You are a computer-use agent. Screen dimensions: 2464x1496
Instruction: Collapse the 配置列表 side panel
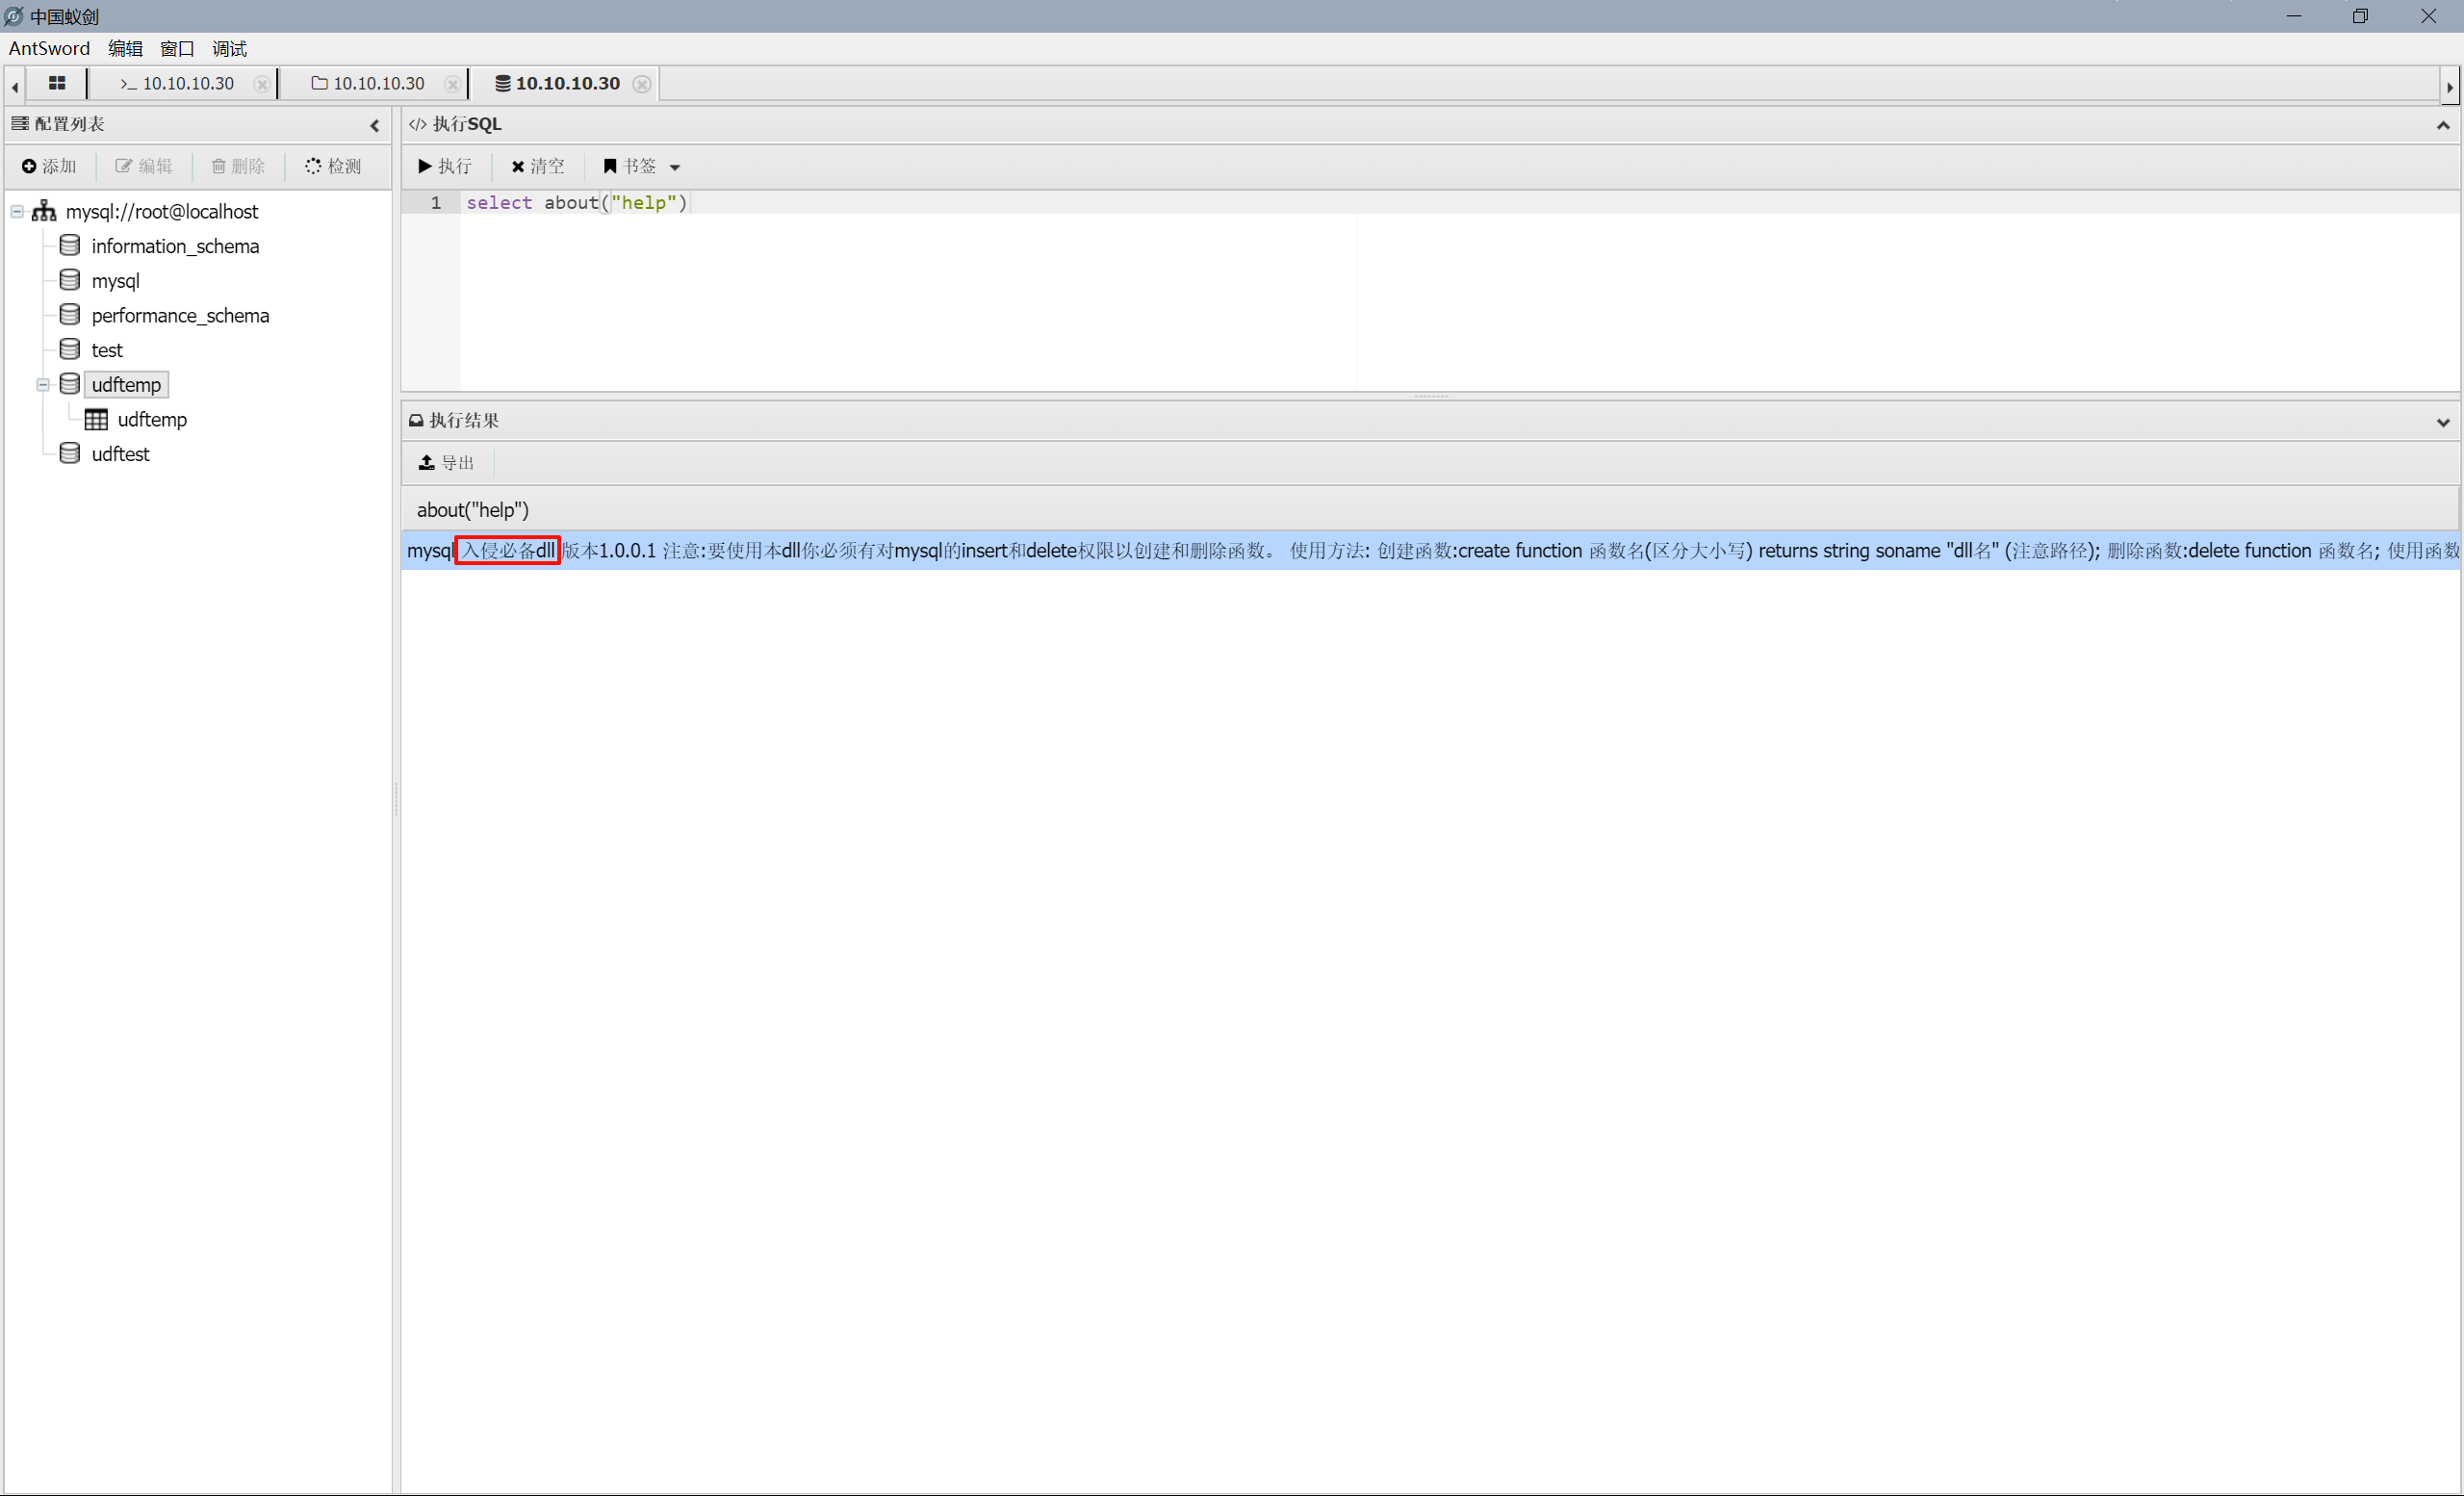(x=375, y=125)
